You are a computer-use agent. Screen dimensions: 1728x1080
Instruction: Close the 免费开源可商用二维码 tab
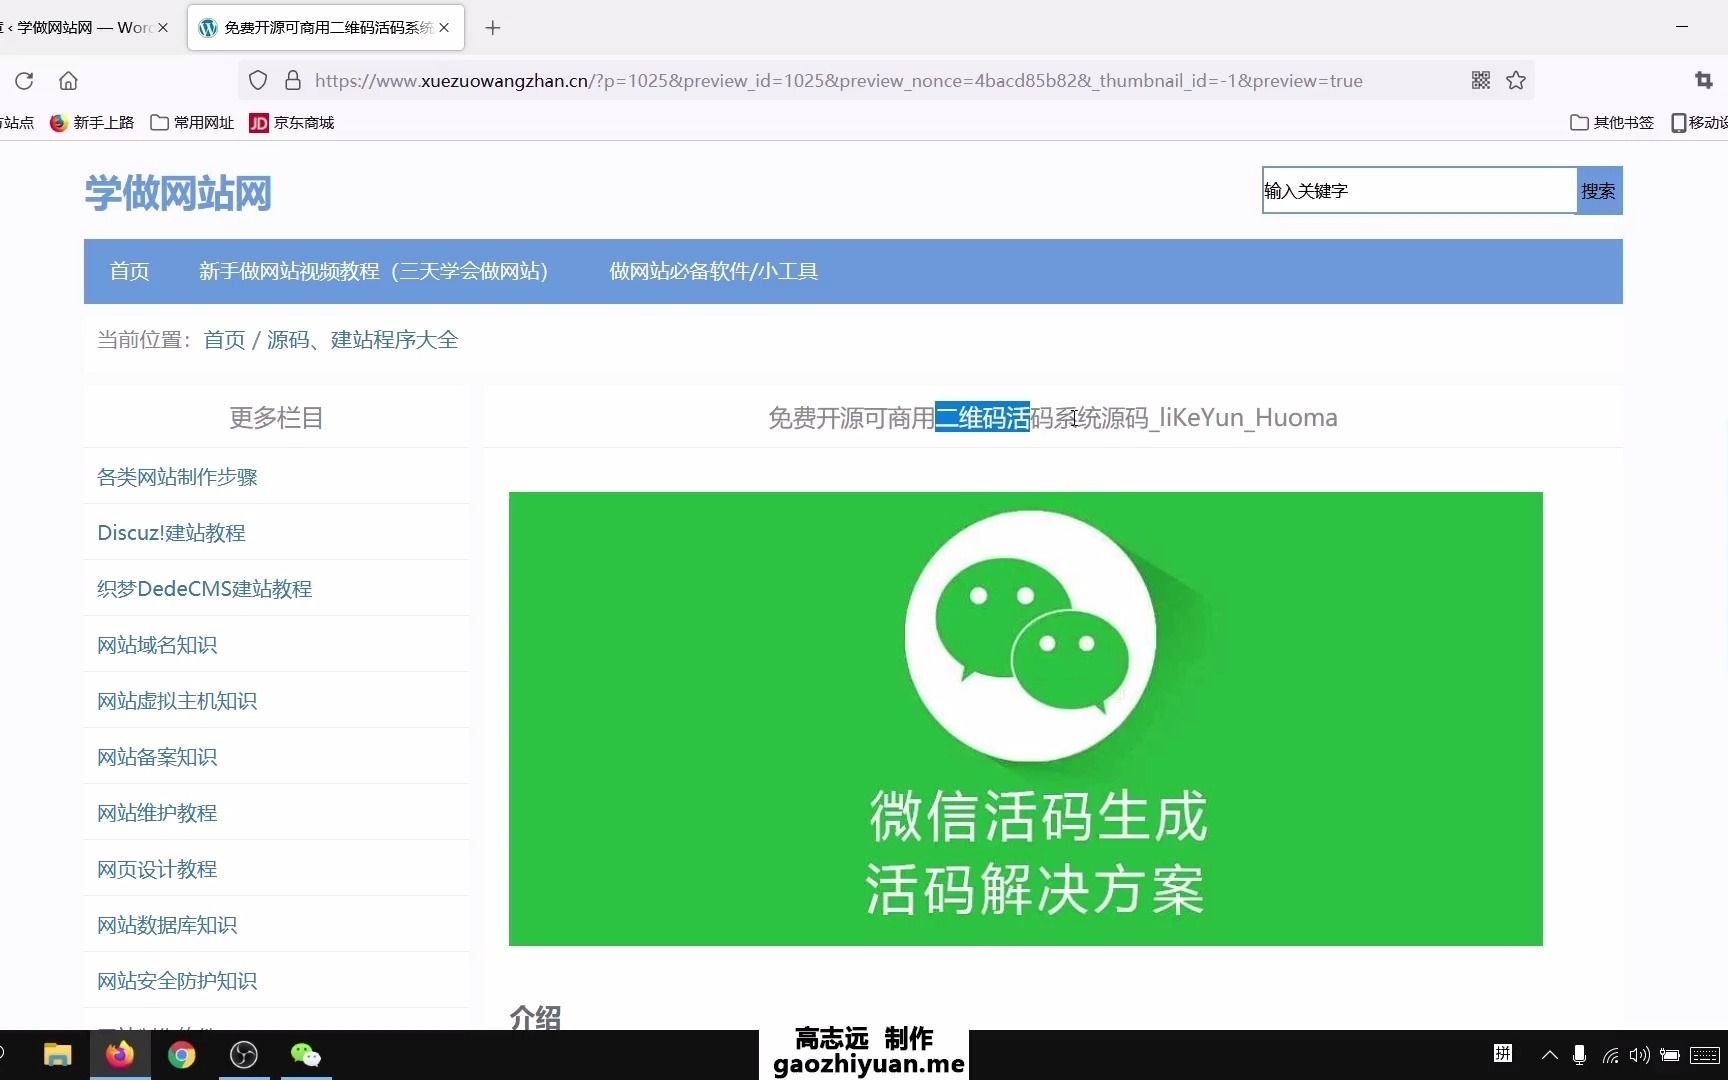pyautogui.click(x=444, y=28)
